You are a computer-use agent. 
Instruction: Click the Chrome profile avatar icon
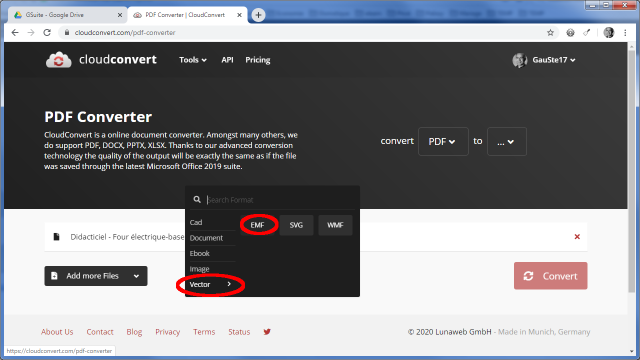point(609,33)
